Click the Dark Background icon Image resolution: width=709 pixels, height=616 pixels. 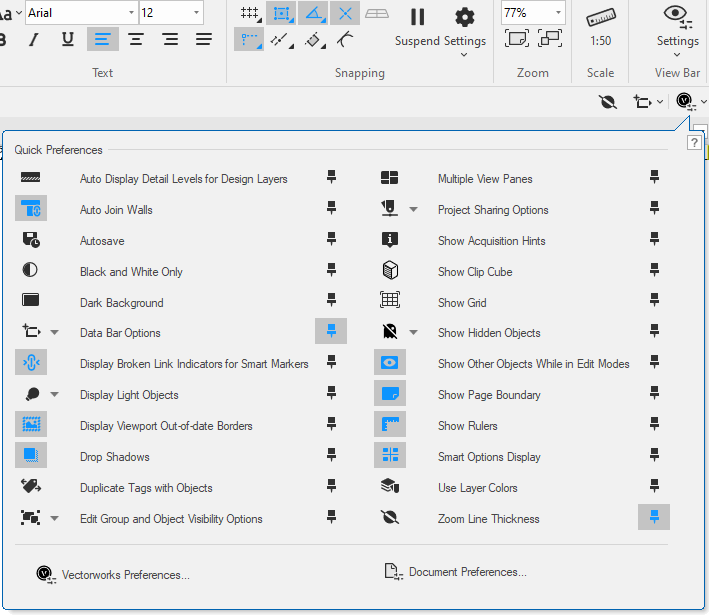pos(31,301)
